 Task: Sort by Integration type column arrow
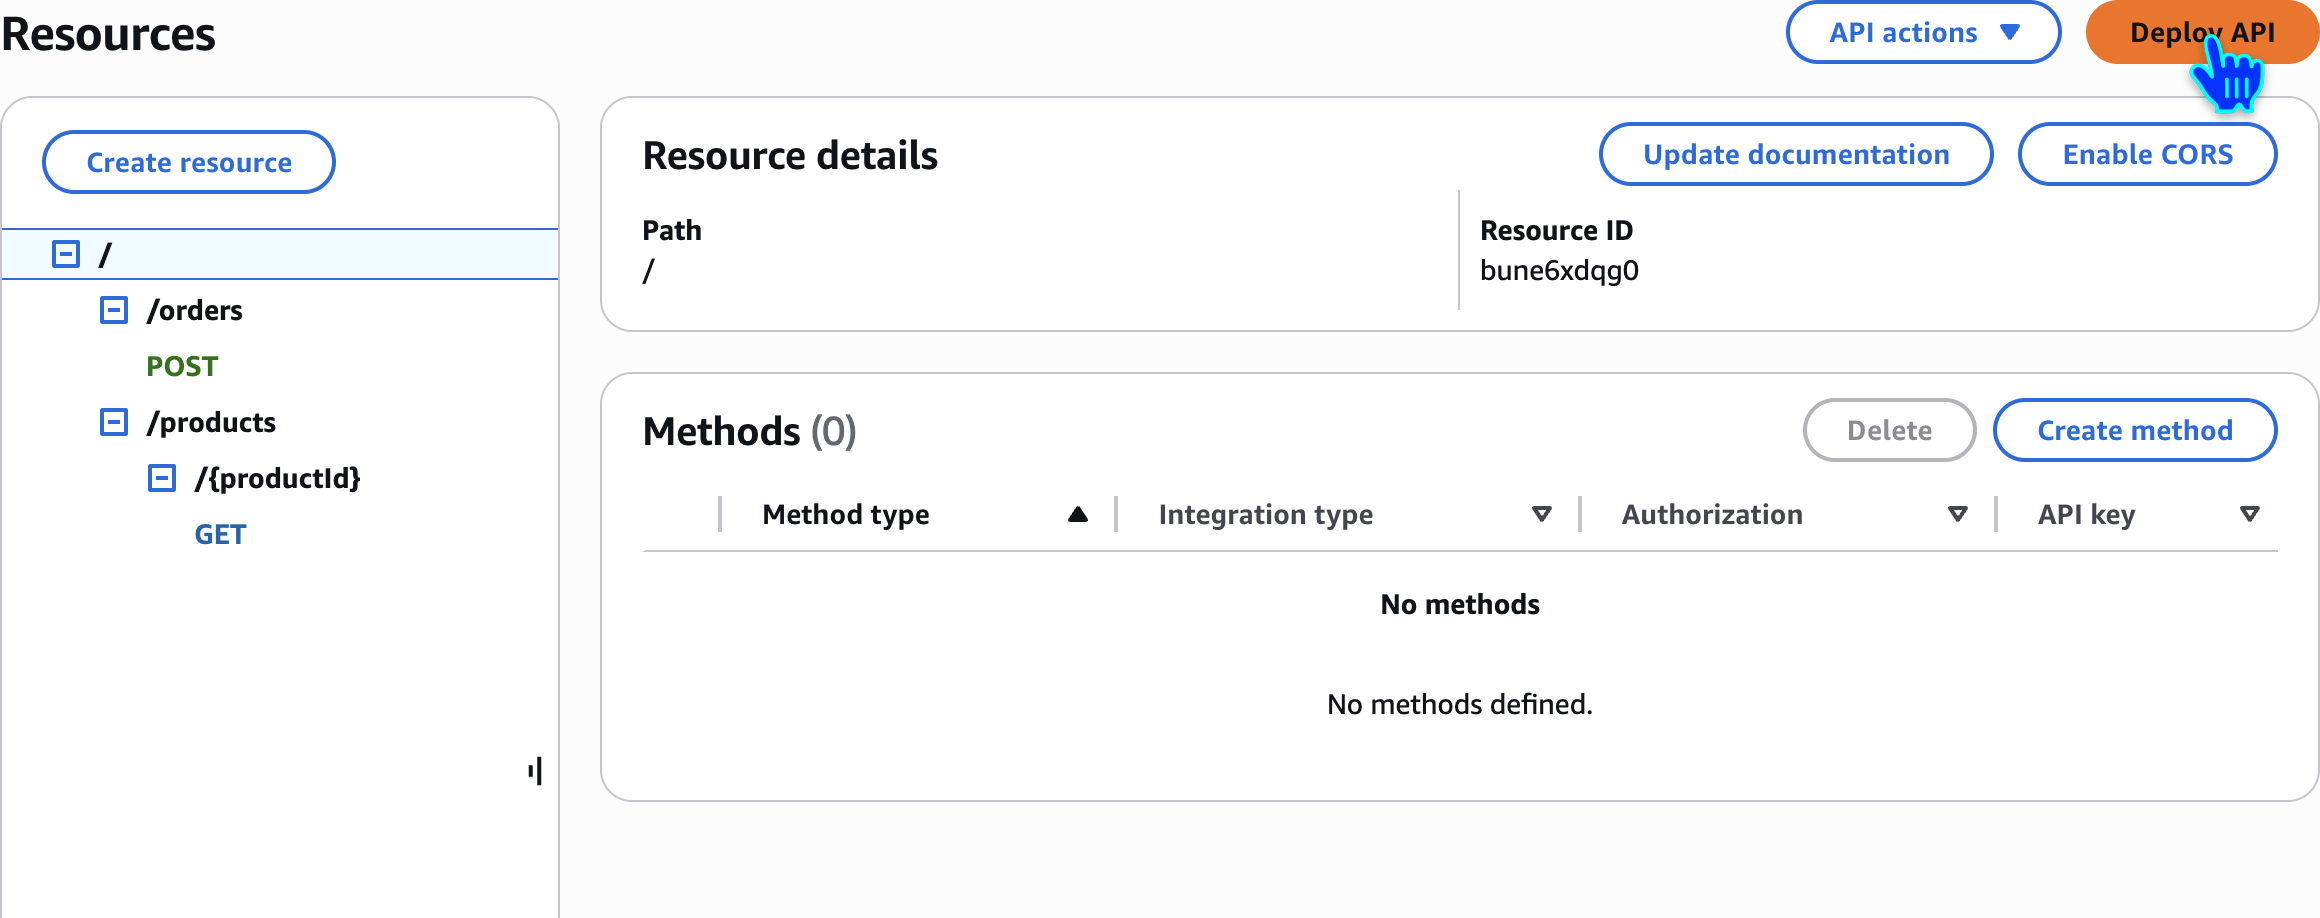point(1542,514)
